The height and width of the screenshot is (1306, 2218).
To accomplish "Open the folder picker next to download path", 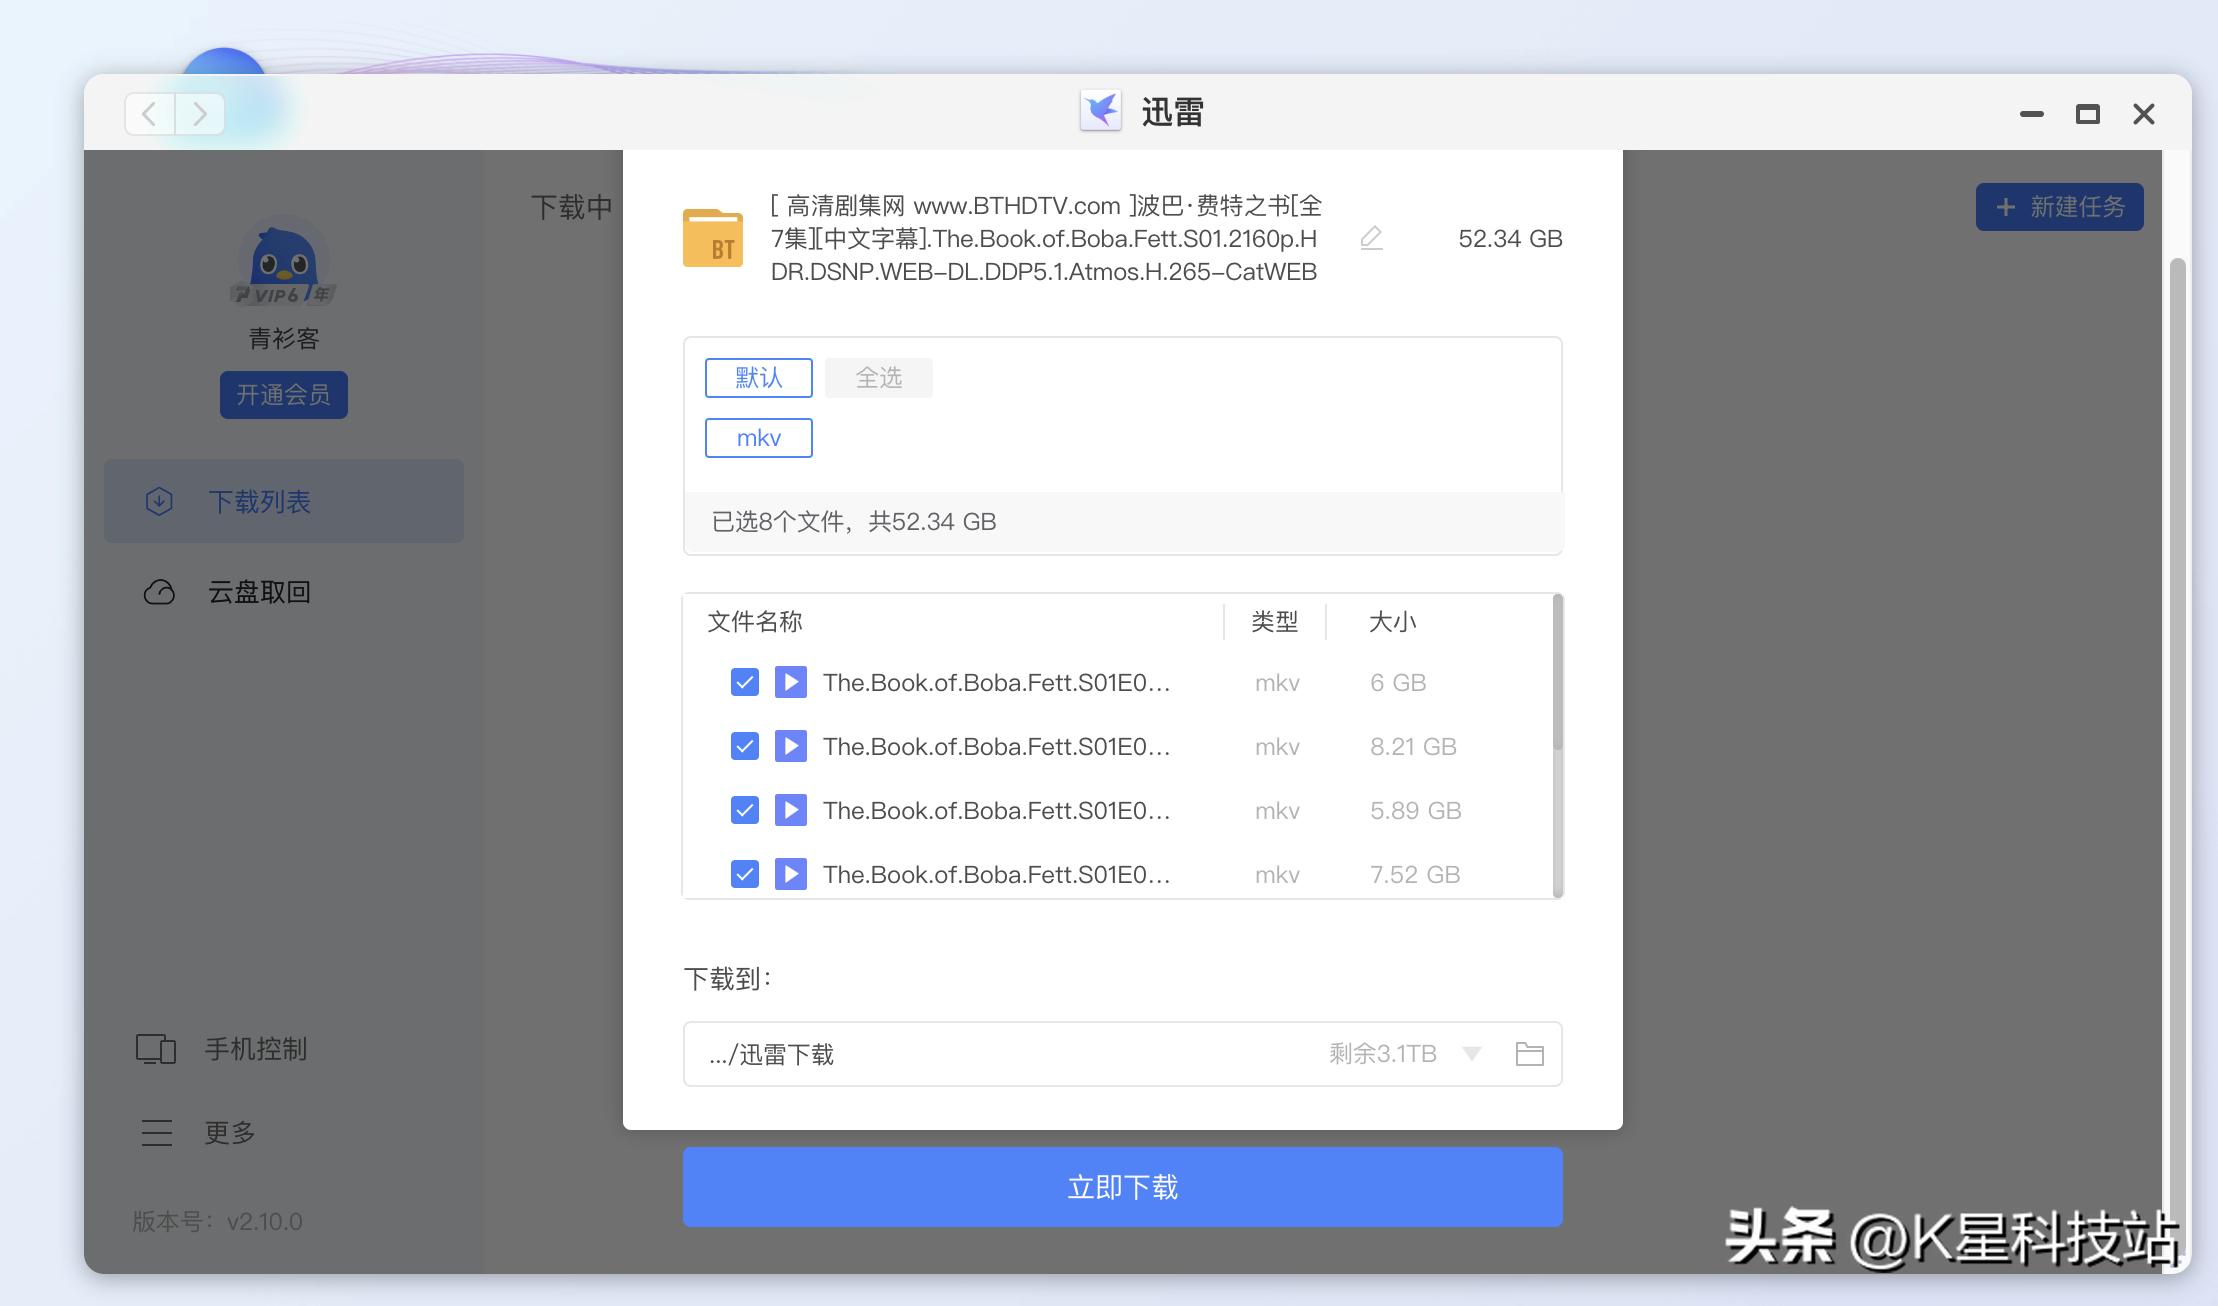I will [1529, 1053].
